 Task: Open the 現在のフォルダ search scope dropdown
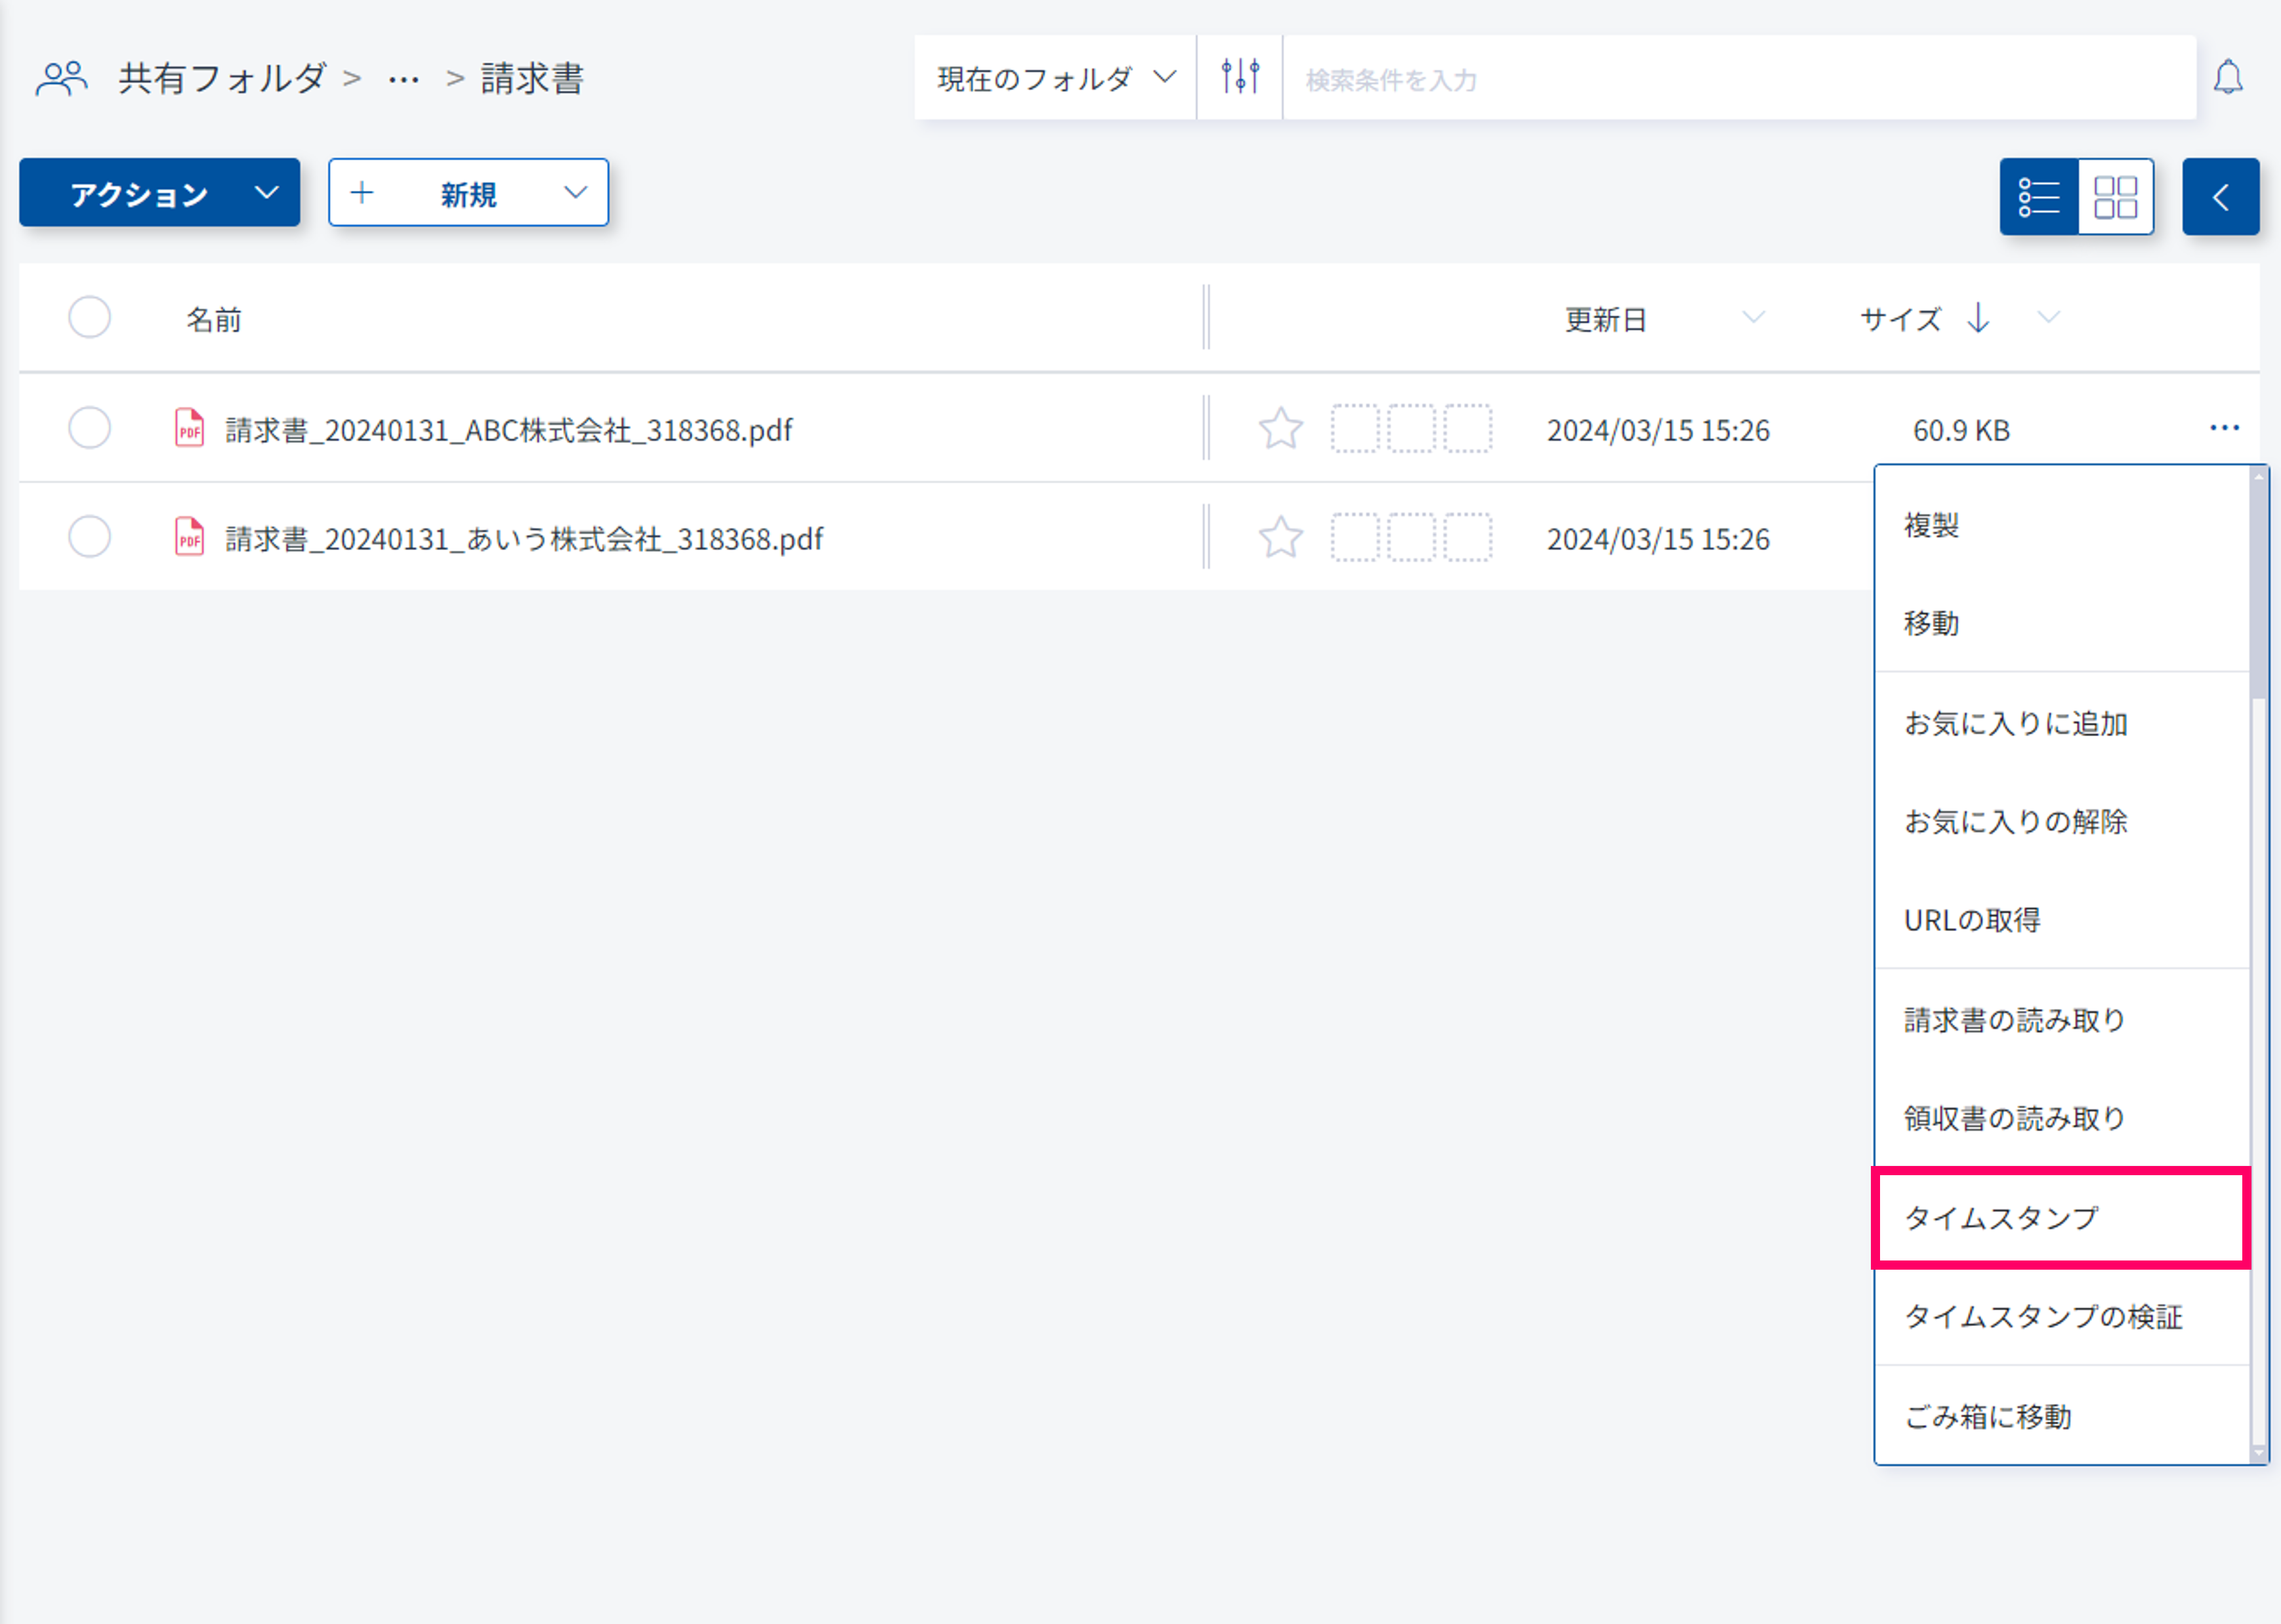pyautogui.click(x=1054, y=78)
